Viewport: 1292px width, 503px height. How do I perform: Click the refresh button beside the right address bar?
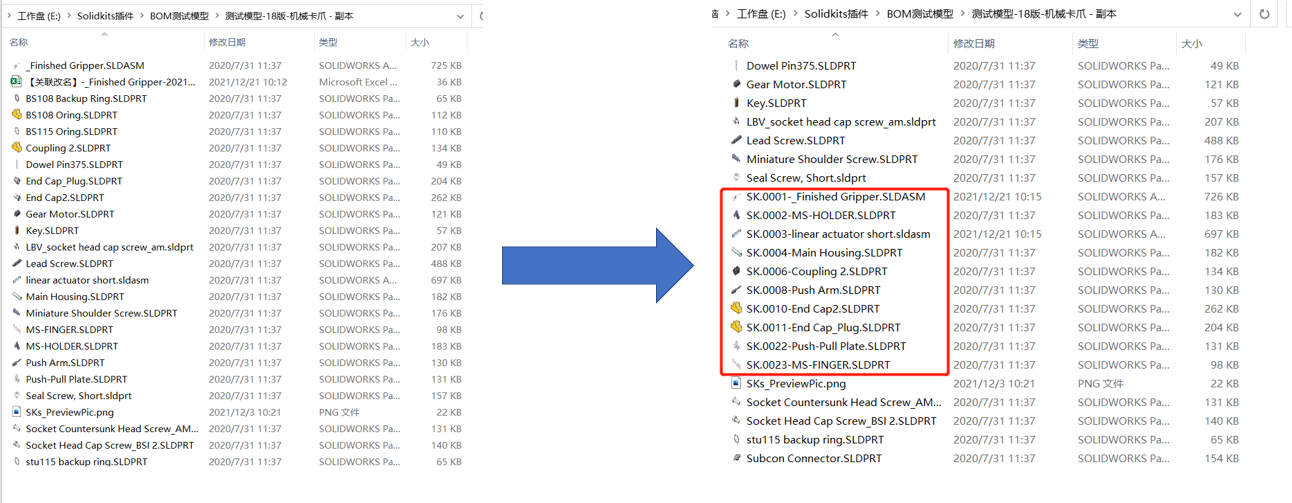1265,15
